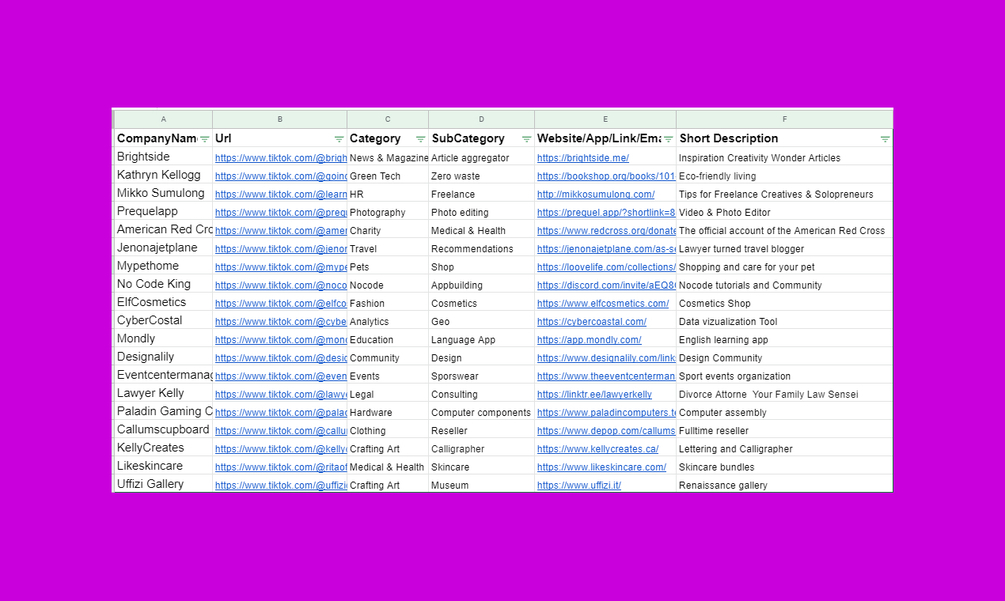
Task: Open No Code King's TikTok URL link
Action: pyautogui.click(x=281, y=285)
